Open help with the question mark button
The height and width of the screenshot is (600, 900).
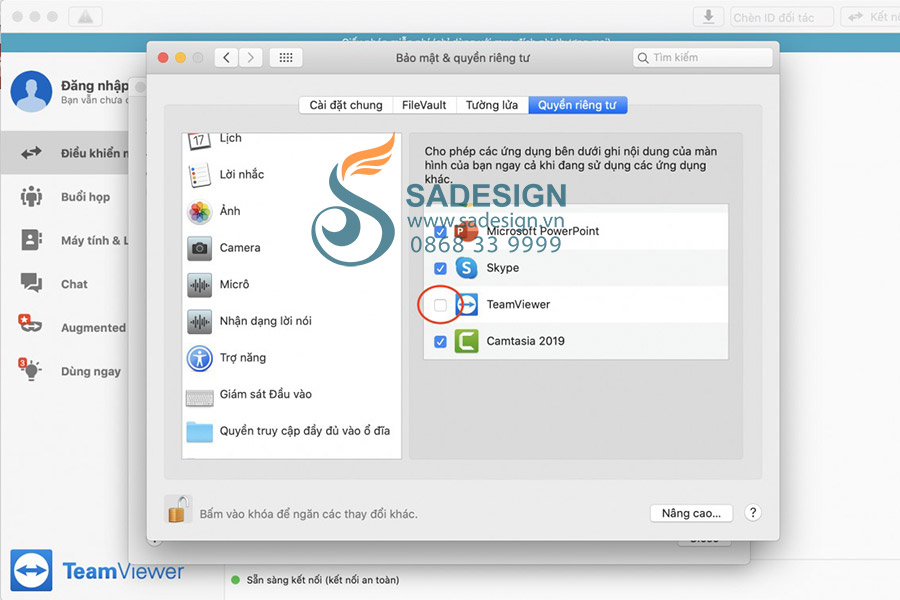[x=753, y=512]
